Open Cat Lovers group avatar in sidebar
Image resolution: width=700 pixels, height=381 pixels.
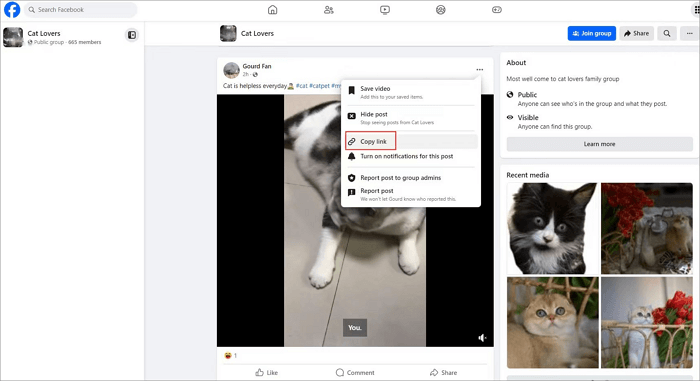coord(13,37)
